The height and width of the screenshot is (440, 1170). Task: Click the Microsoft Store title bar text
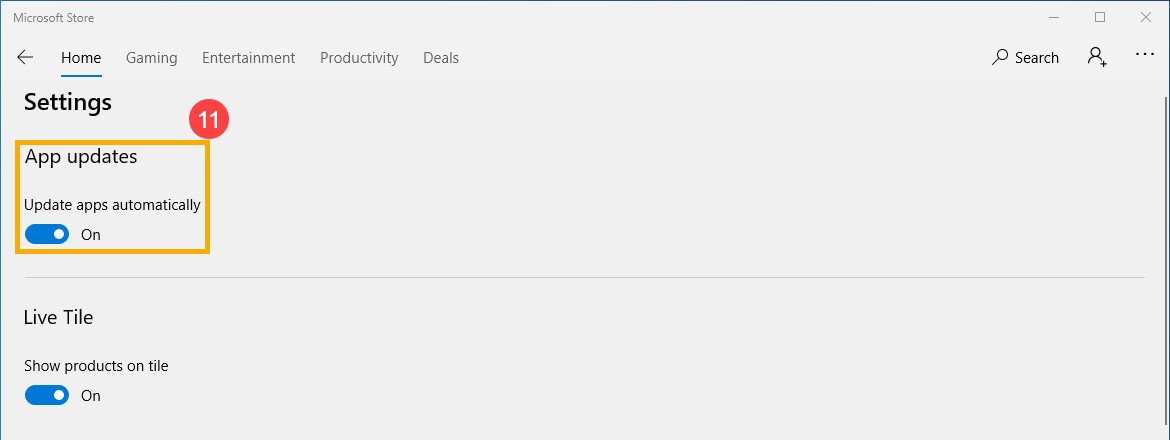coord(54,18)
